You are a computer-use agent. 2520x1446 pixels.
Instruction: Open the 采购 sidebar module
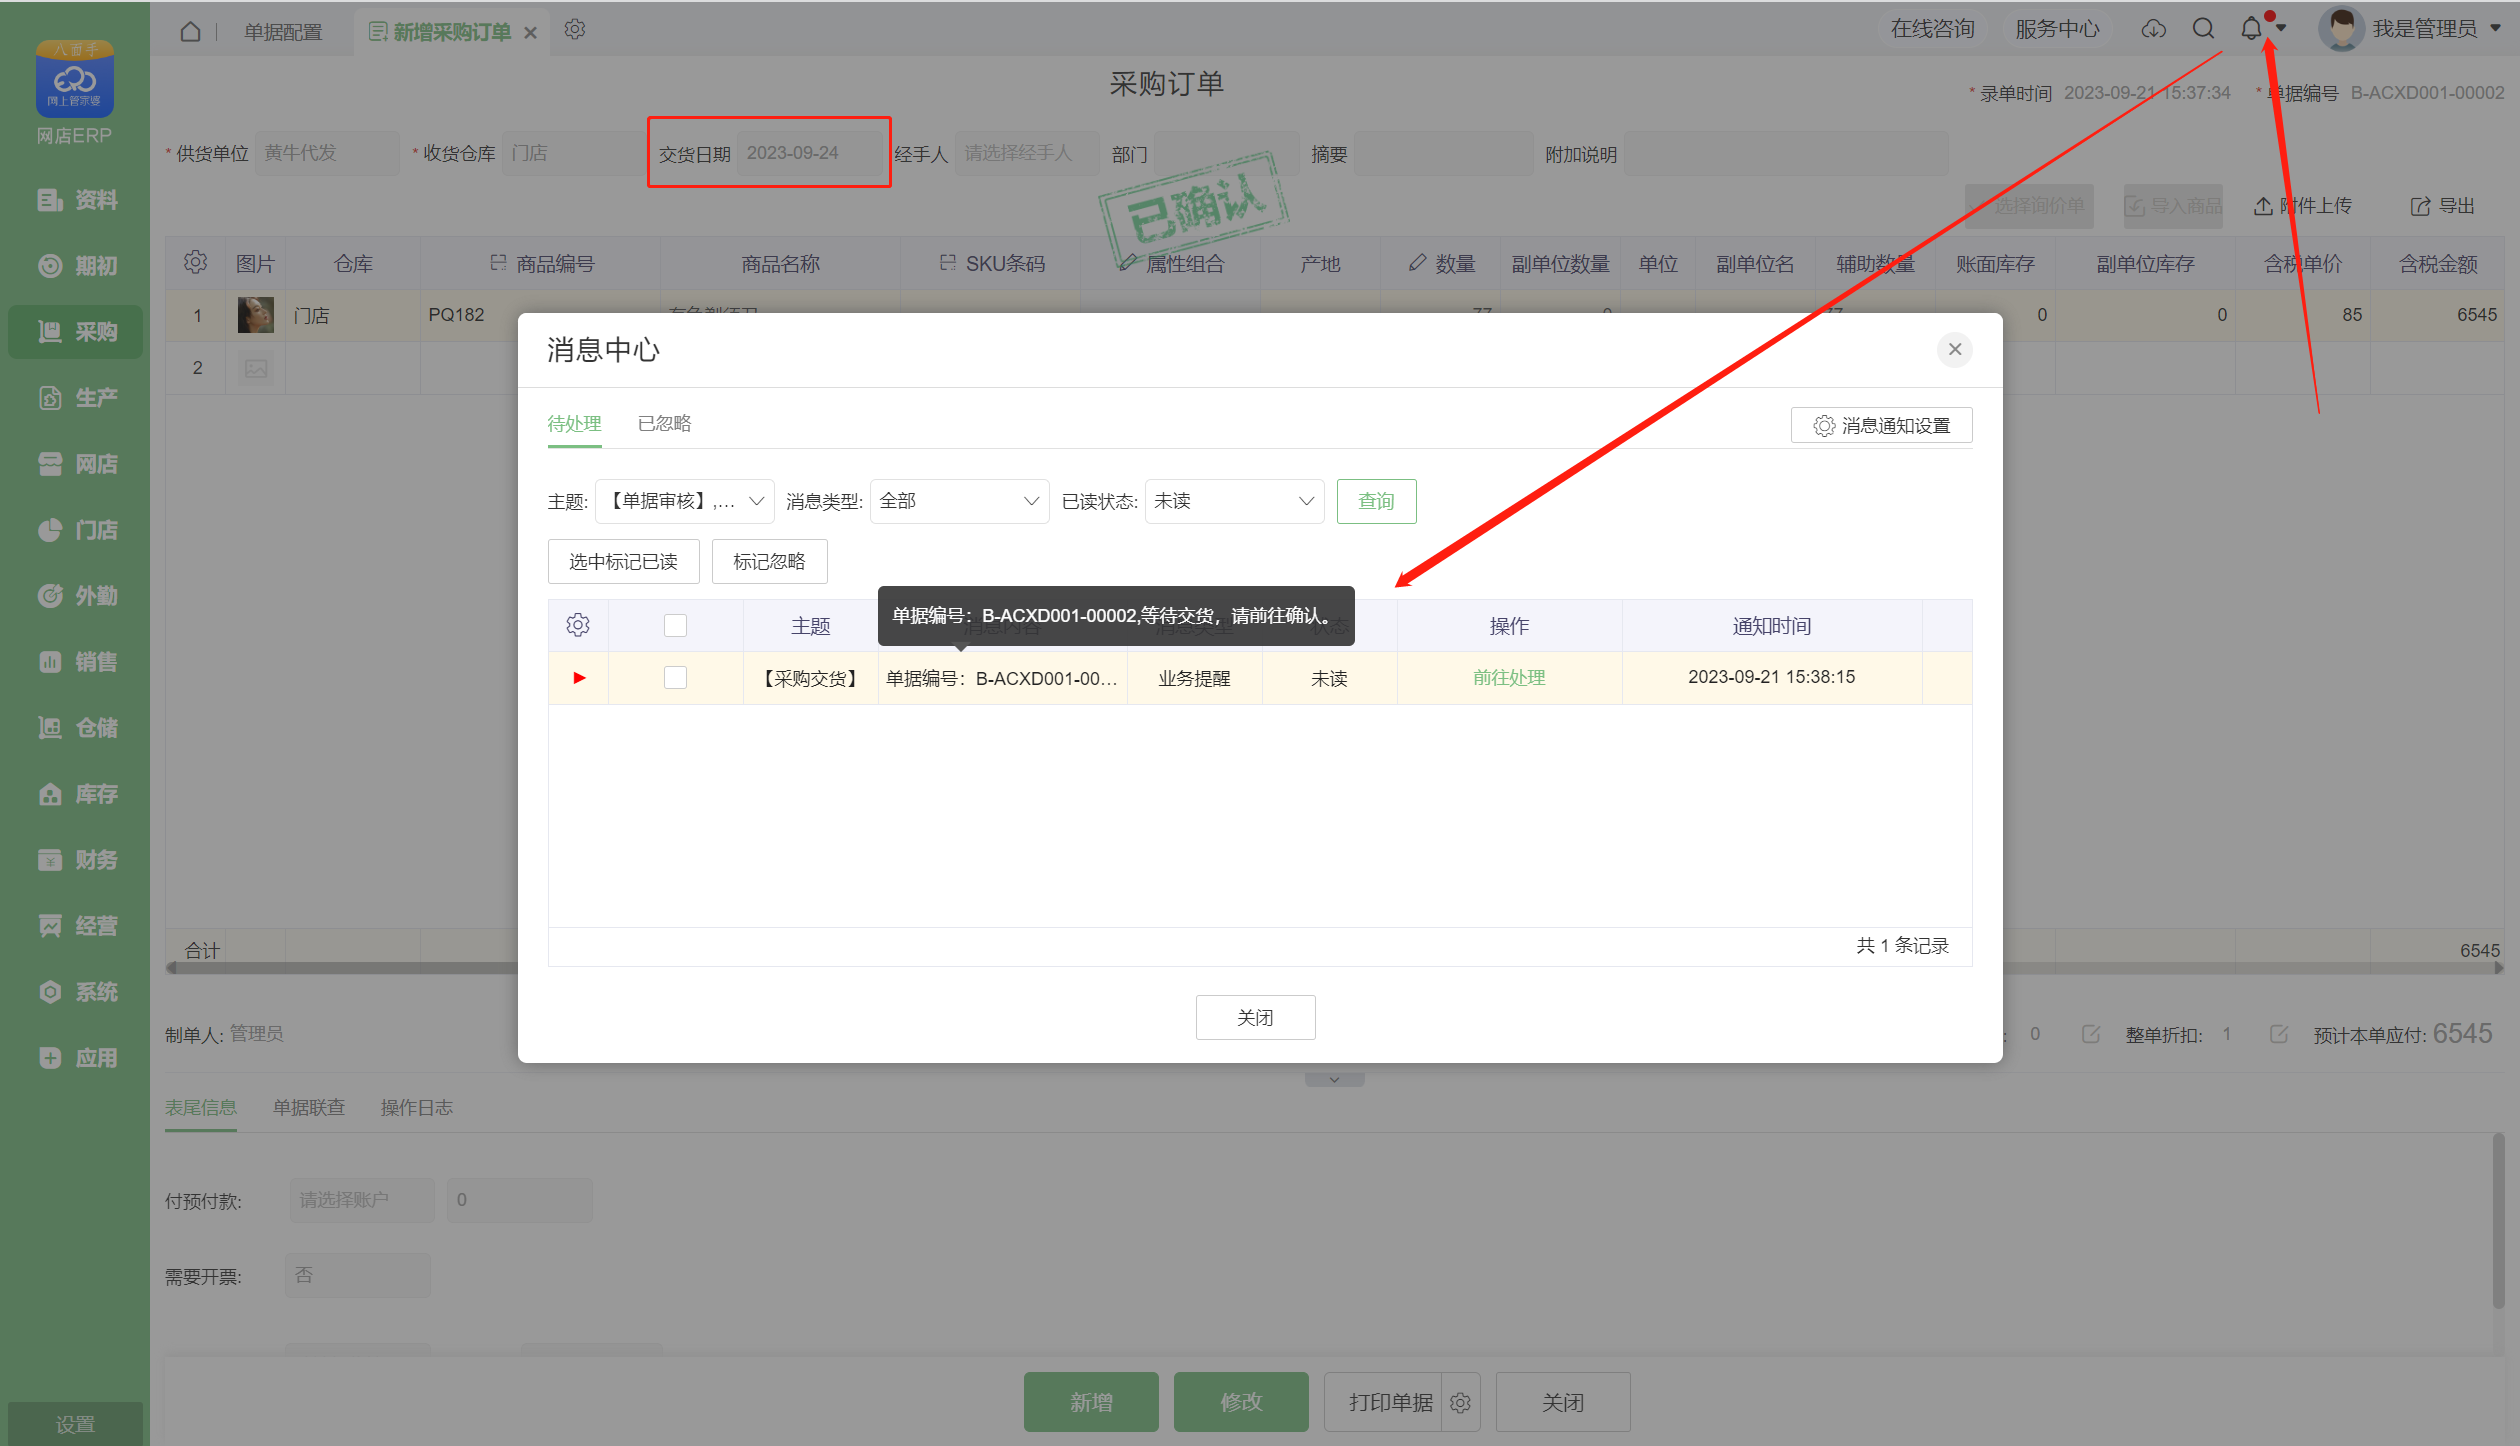(77, 332)
